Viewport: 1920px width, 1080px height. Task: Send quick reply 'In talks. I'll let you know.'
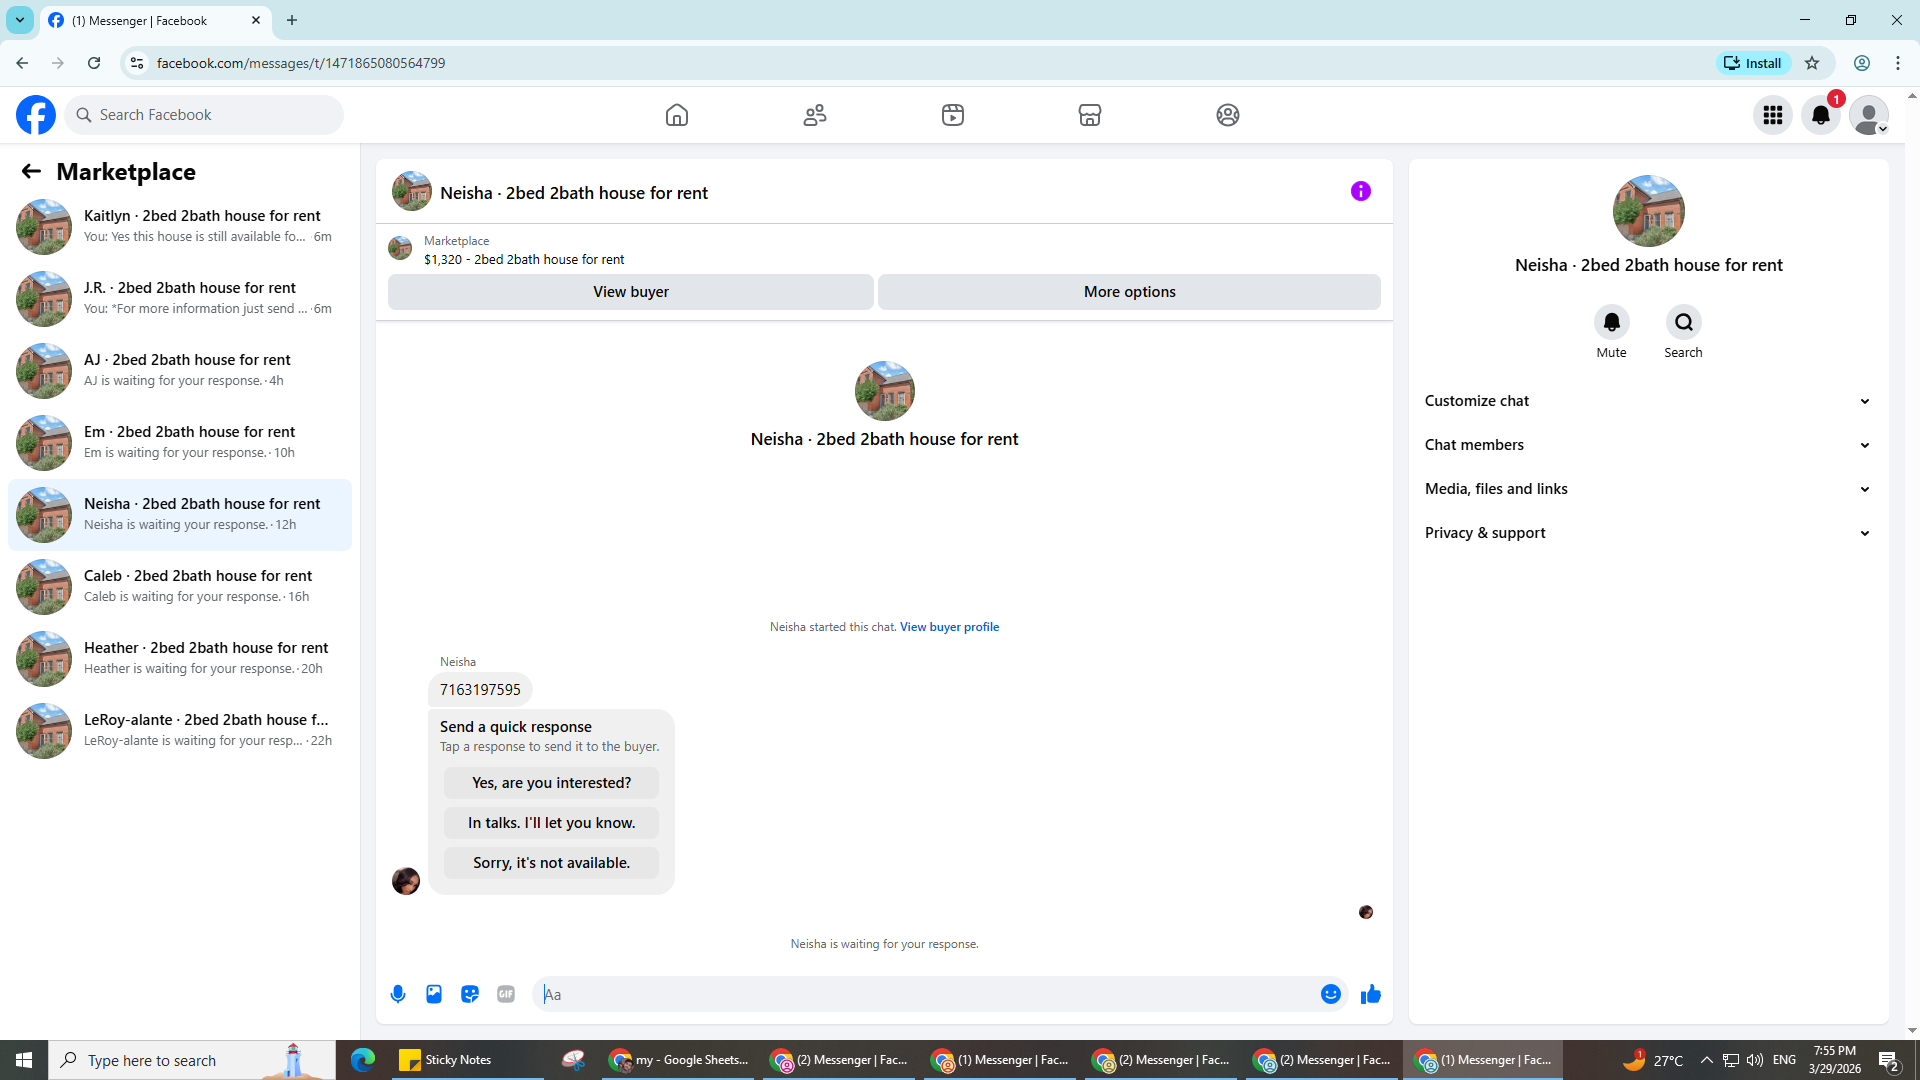tap(551, 823)
